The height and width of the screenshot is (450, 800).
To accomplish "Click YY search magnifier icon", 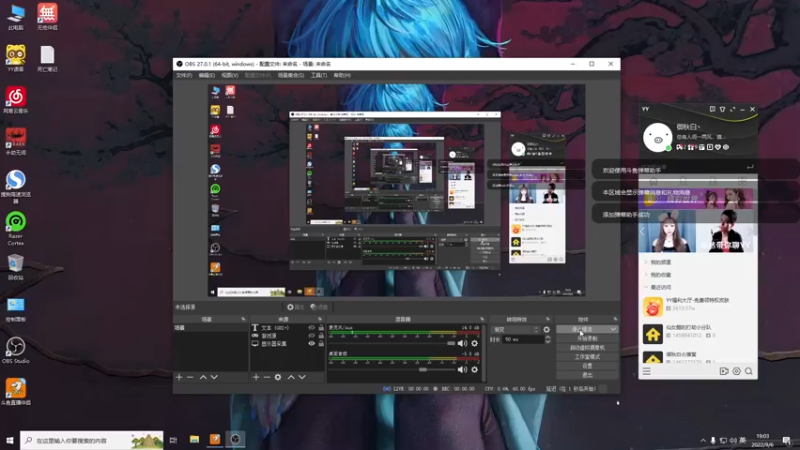I will pos(748,371).
